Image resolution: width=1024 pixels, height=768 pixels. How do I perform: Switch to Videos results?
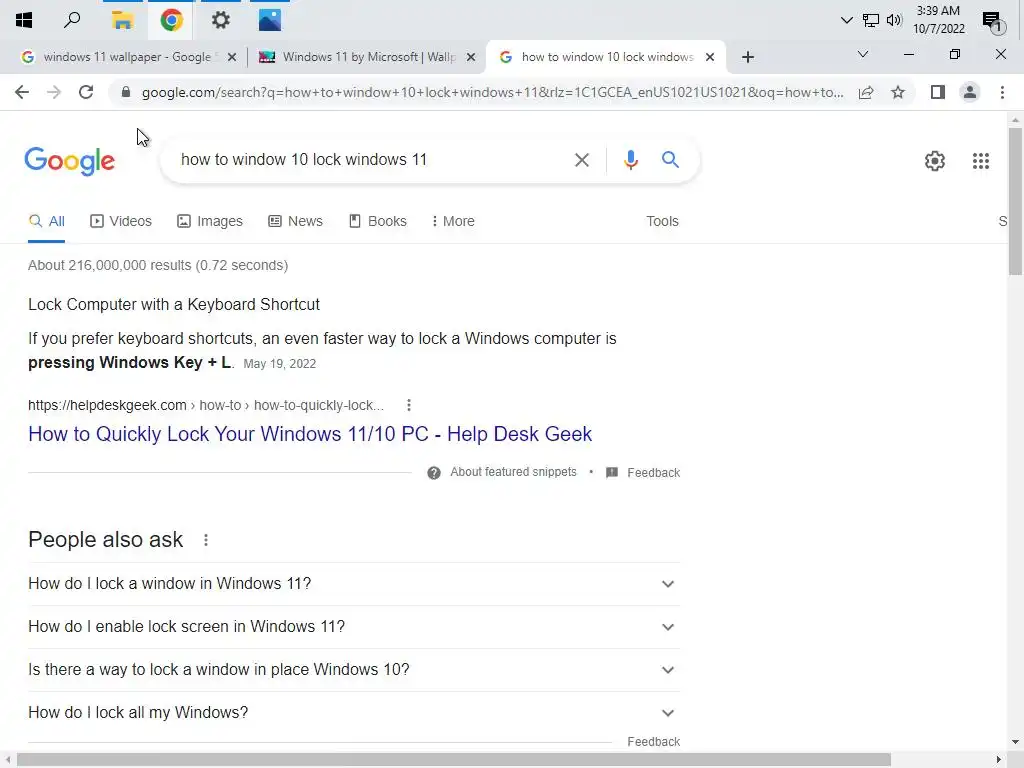click(x=121, y=221)
